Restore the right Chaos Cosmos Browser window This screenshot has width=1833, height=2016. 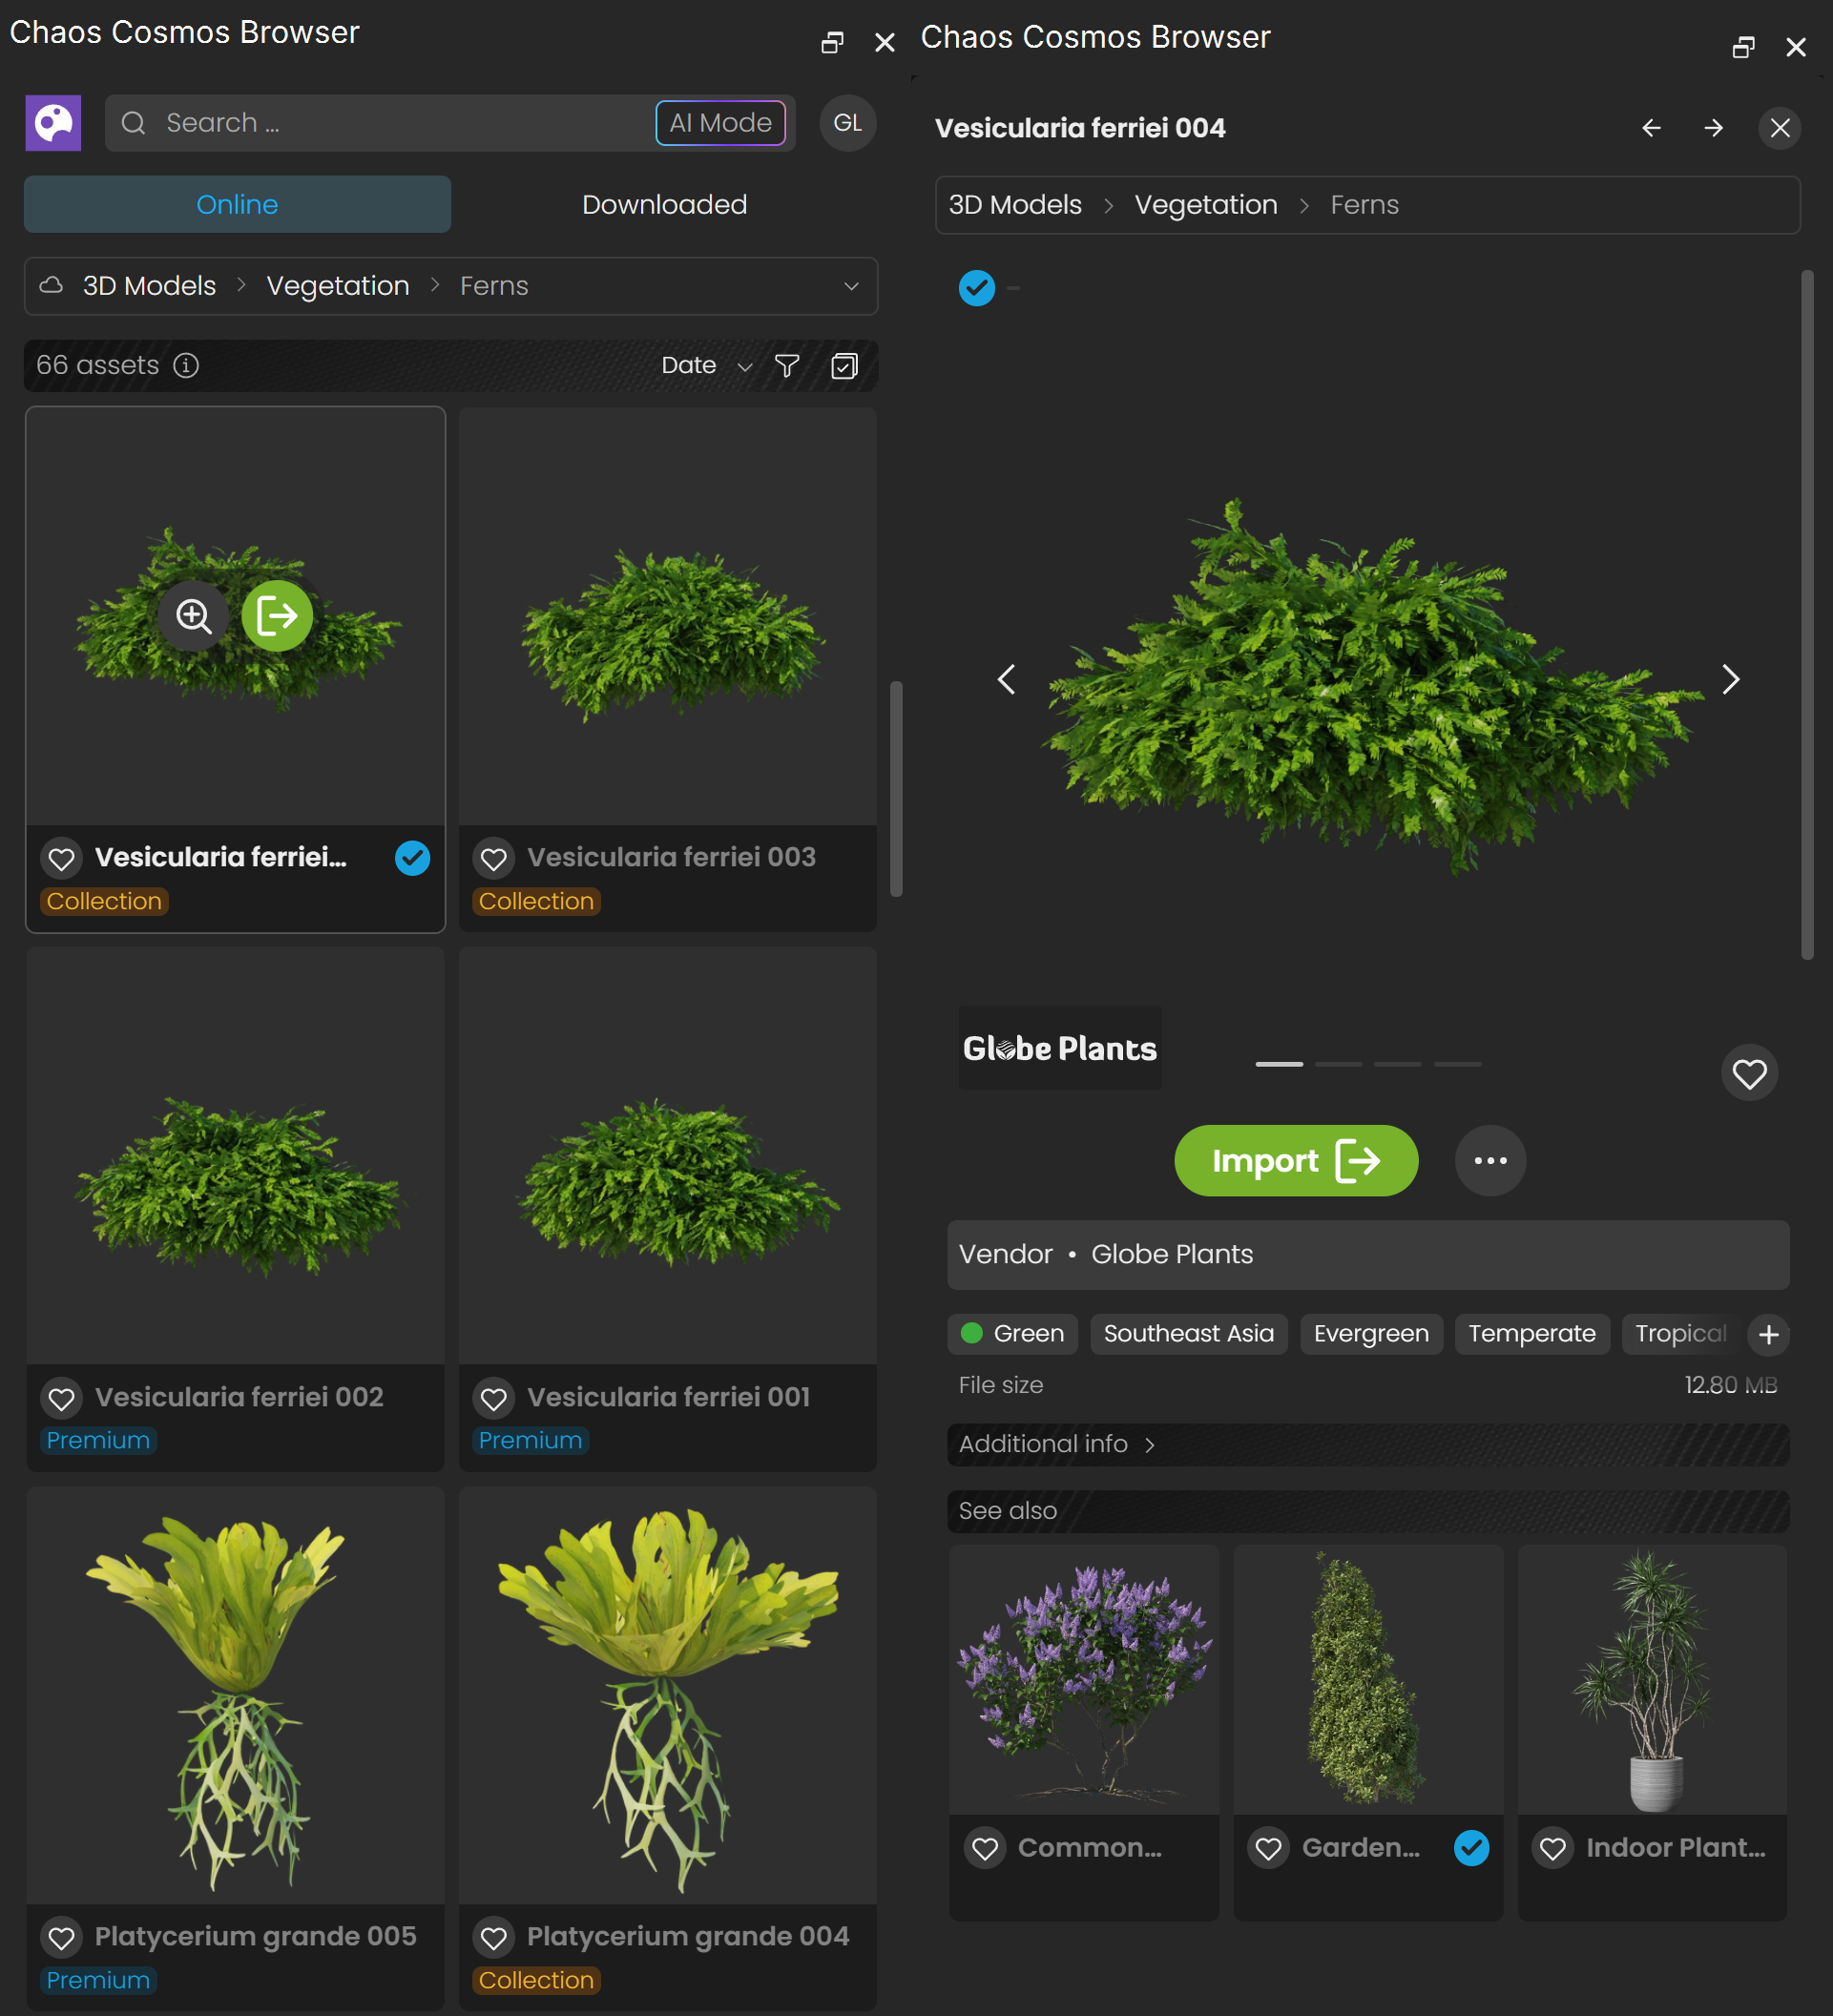(x=1743, y=47)
